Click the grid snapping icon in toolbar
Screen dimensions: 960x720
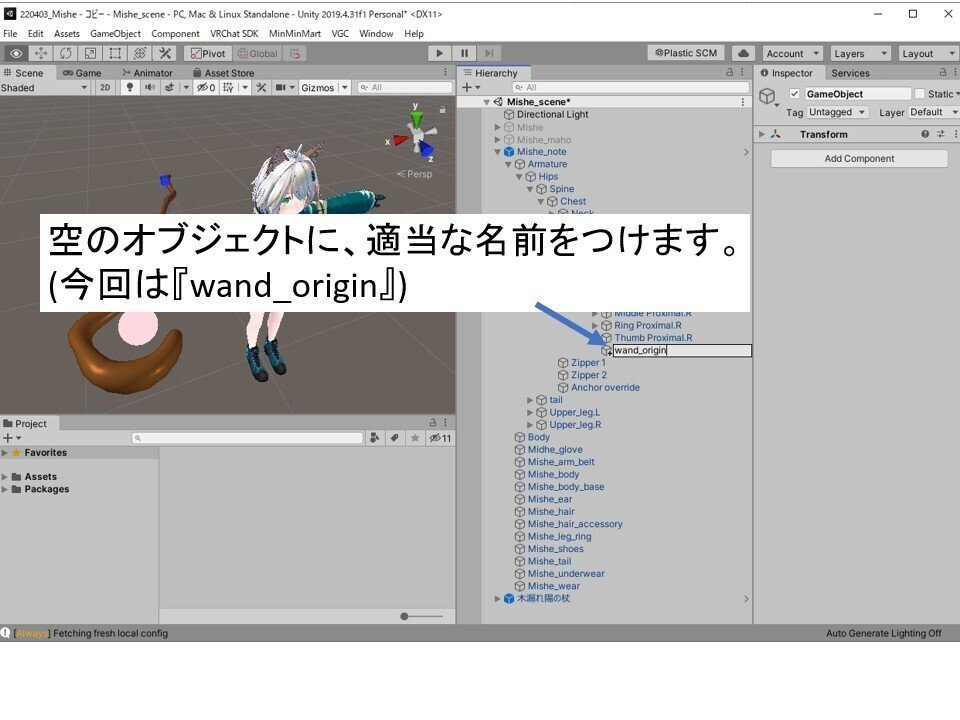point(295,53)
